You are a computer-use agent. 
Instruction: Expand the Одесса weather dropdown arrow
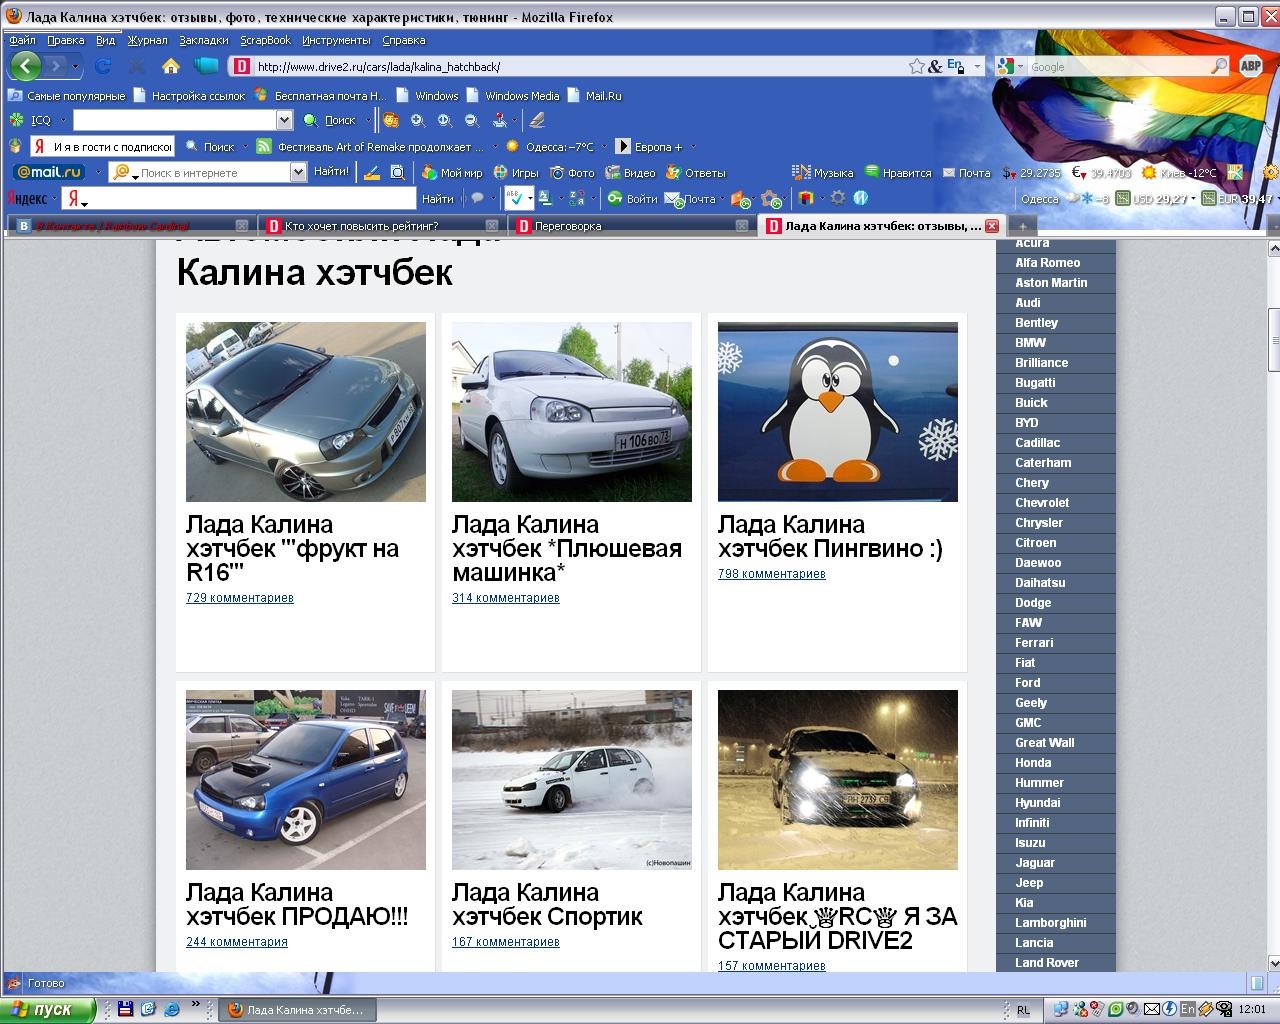pos(605,147)
